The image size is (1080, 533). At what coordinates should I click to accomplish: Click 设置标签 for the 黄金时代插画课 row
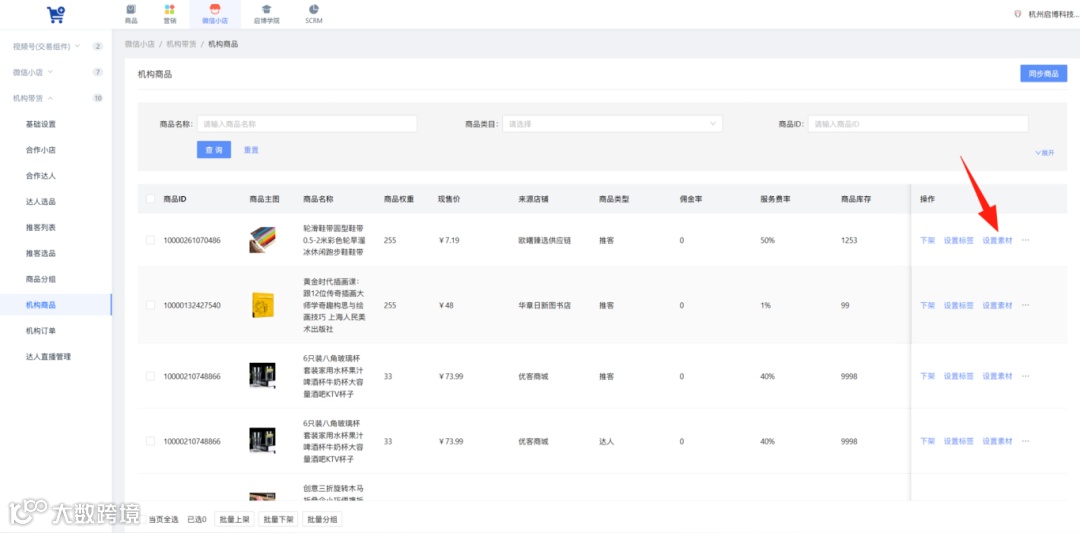click(958, 305)
